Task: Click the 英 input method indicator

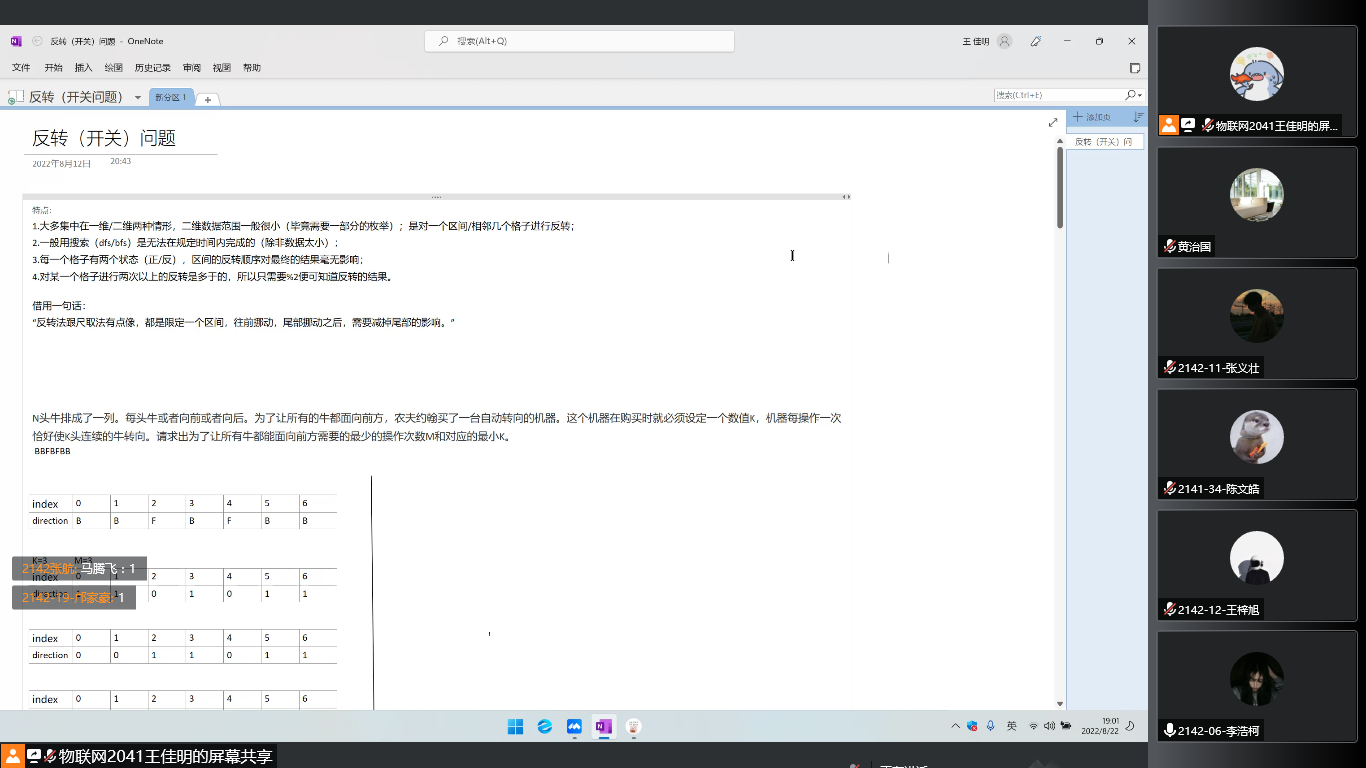Action: click(1012, 726)
